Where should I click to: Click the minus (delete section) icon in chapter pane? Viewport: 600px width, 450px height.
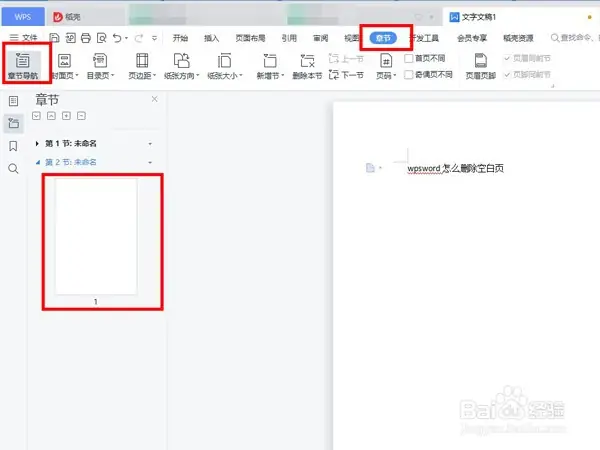[x=81, y=116]
